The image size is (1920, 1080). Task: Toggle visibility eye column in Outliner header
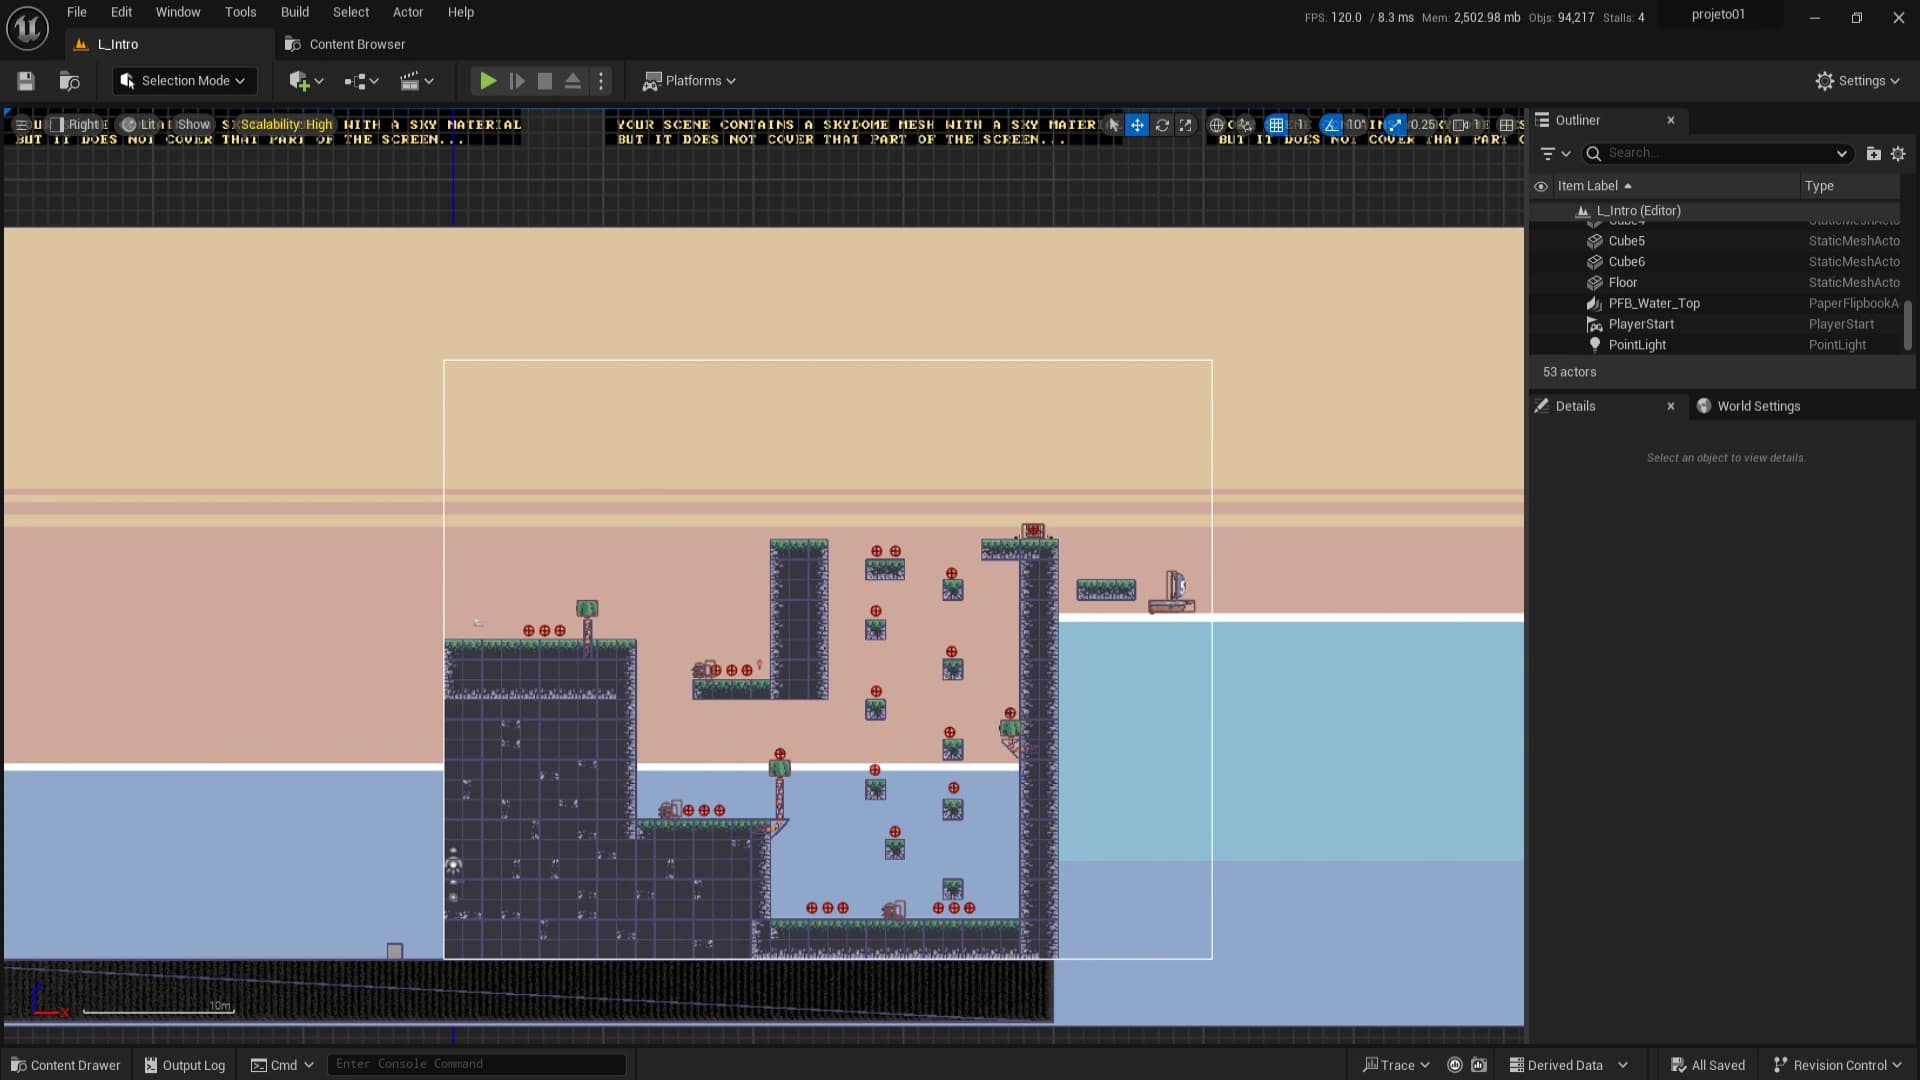click(x=1541, y=186)
